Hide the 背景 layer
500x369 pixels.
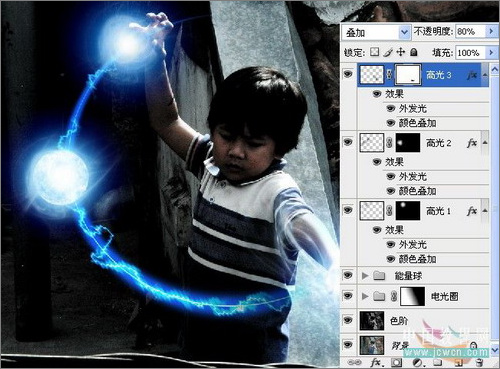tap(348, 345)
